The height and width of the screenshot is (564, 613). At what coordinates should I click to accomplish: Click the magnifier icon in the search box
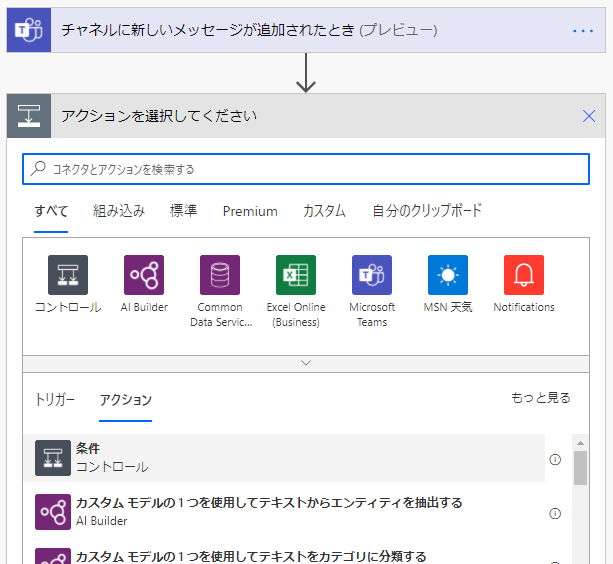pos(38,168)
